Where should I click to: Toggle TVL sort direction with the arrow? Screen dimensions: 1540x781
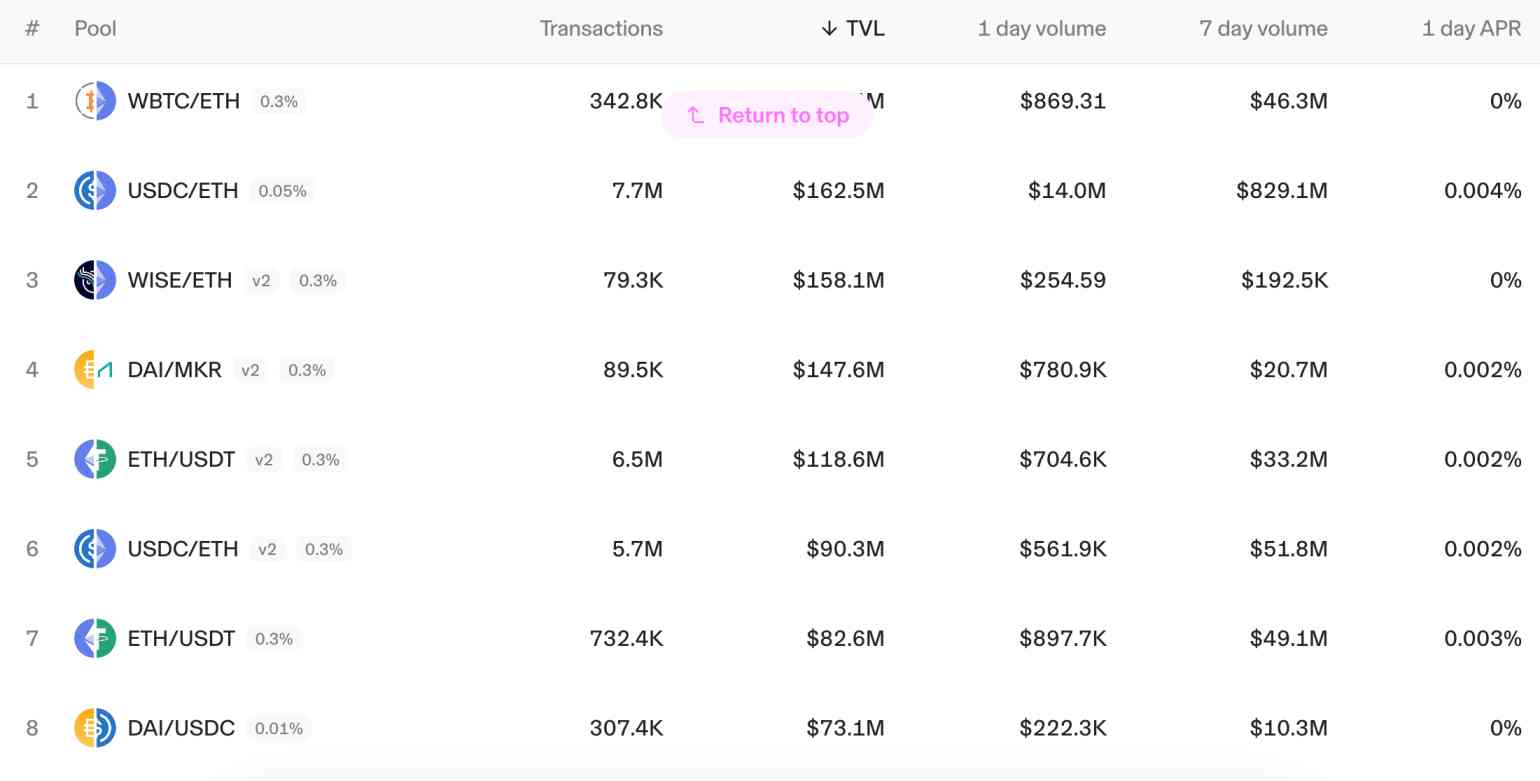pyautogui.click(x=827, y=28)
